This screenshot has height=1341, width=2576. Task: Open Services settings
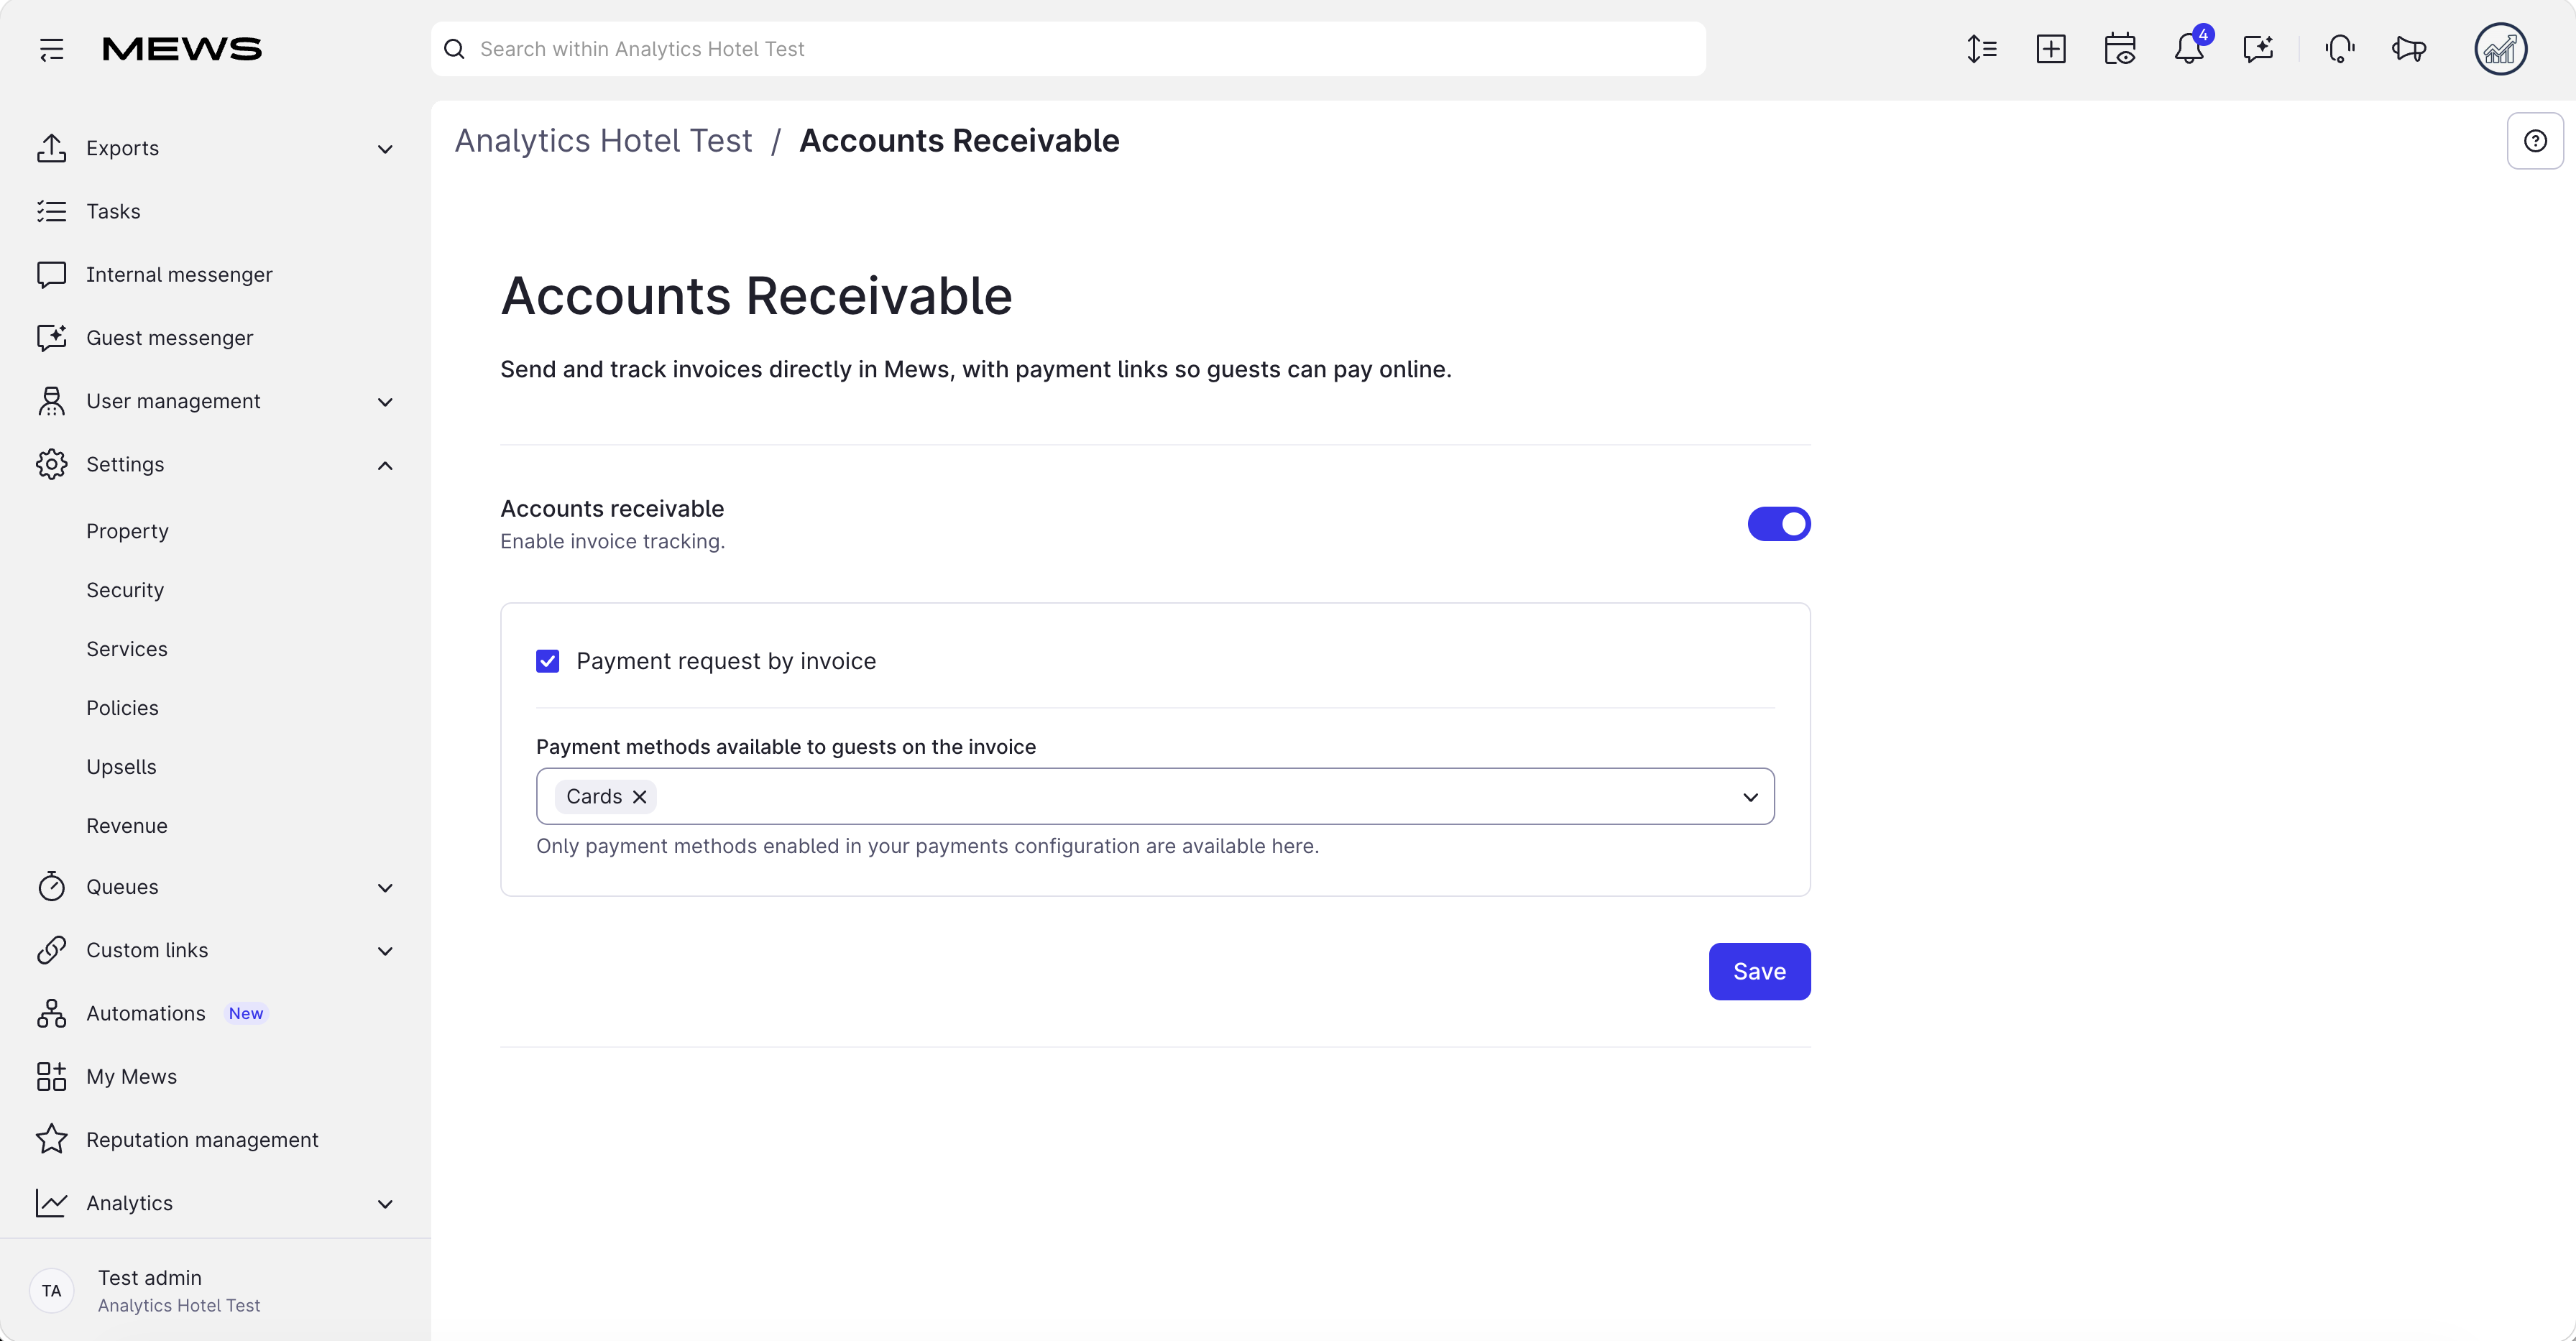(x=127, y=649)
